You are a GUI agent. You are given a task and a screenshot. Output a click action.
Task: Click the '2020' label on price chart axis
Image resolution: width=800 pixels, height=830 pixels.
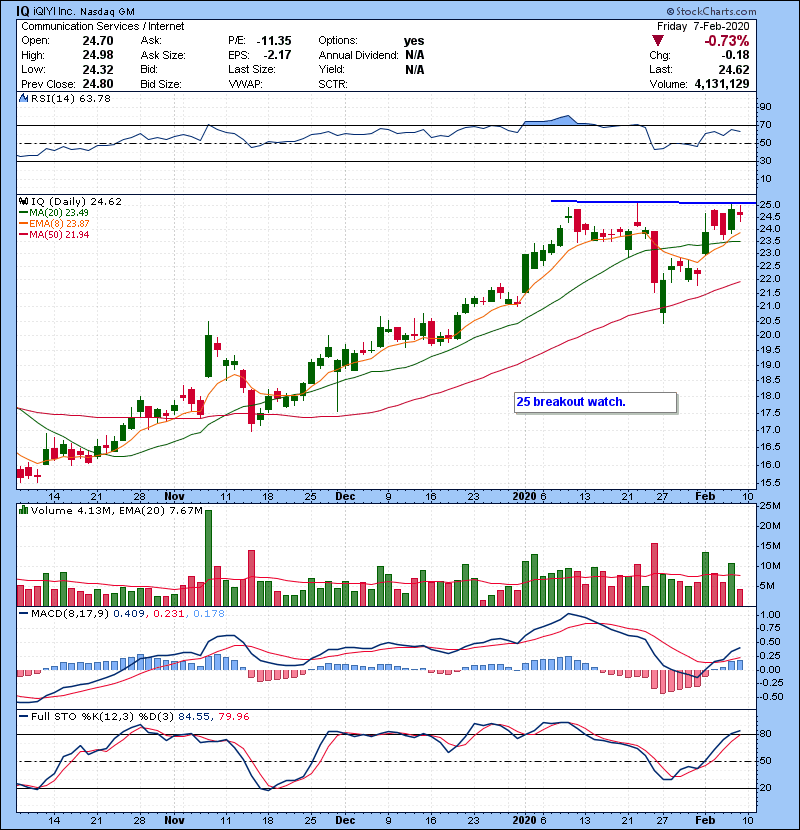525,497
